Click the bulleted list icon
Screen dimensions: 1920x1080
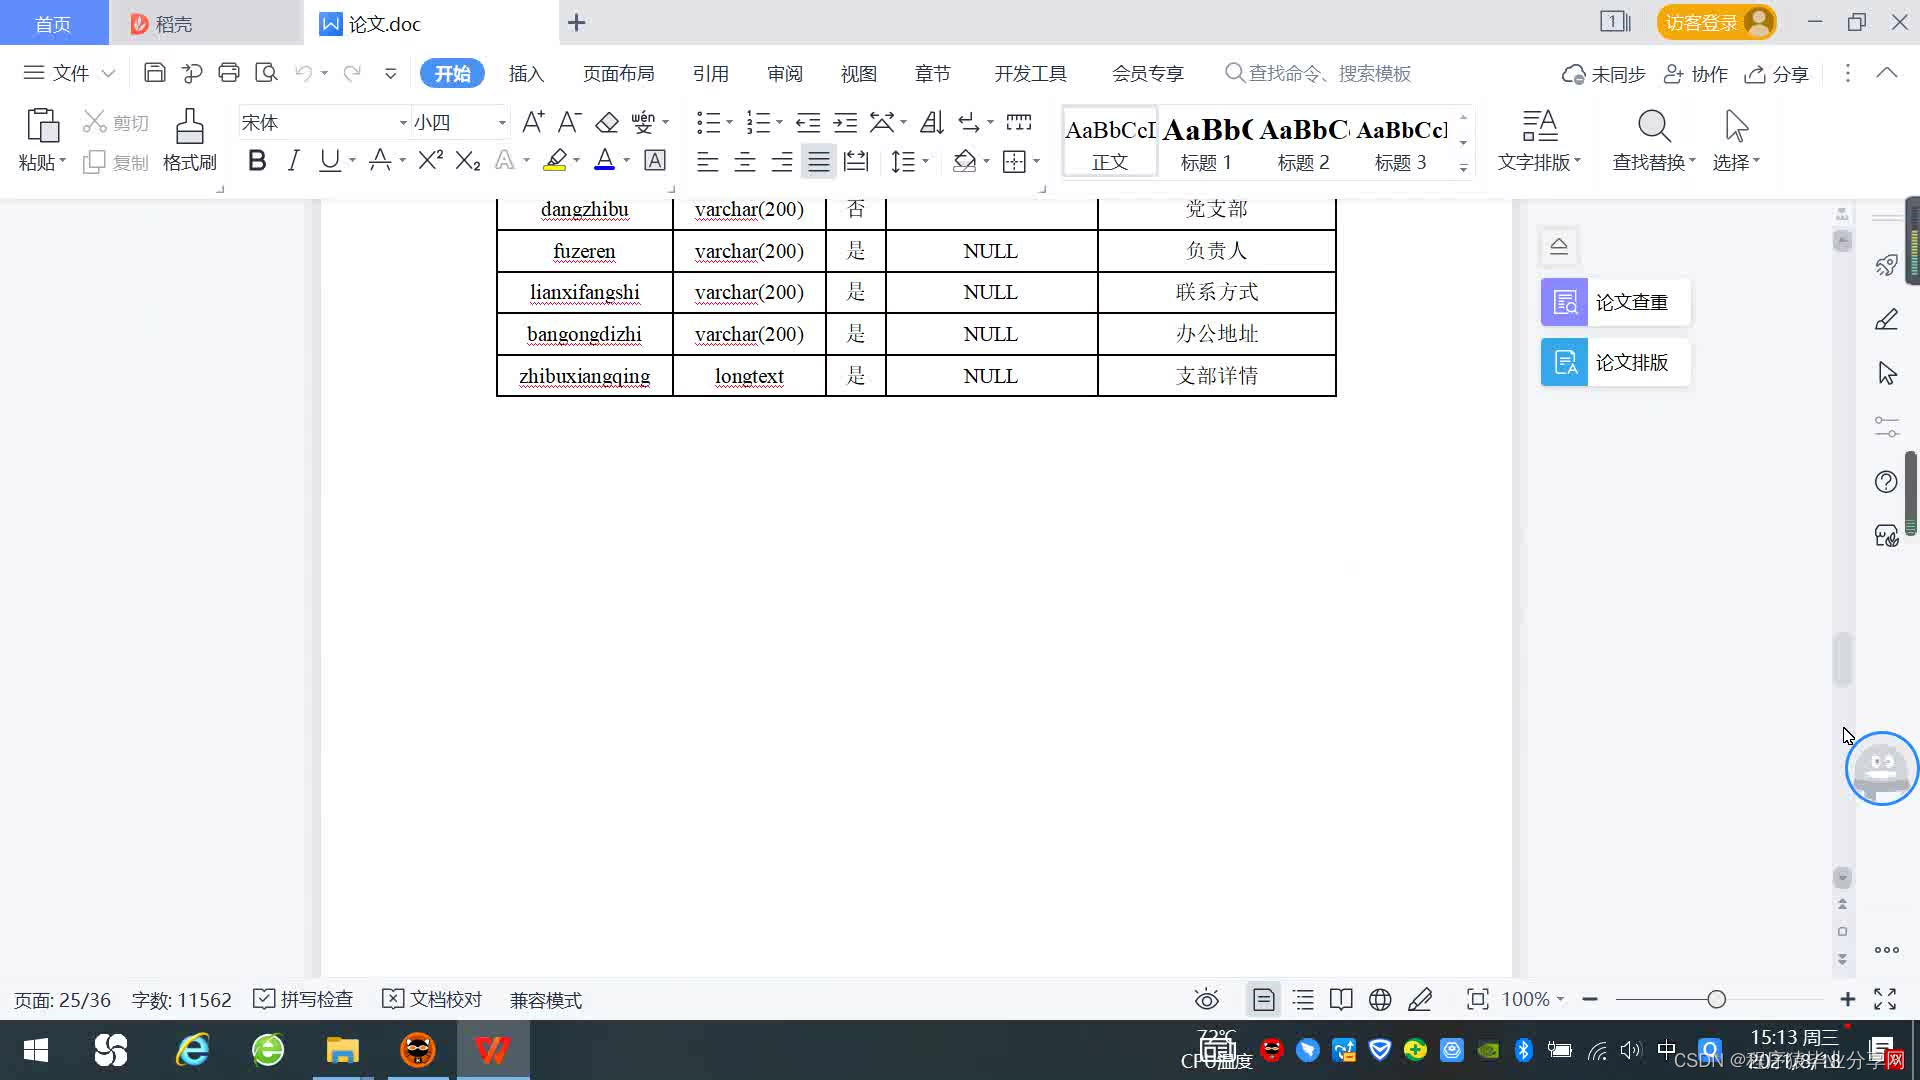click(x=708, y=123)
